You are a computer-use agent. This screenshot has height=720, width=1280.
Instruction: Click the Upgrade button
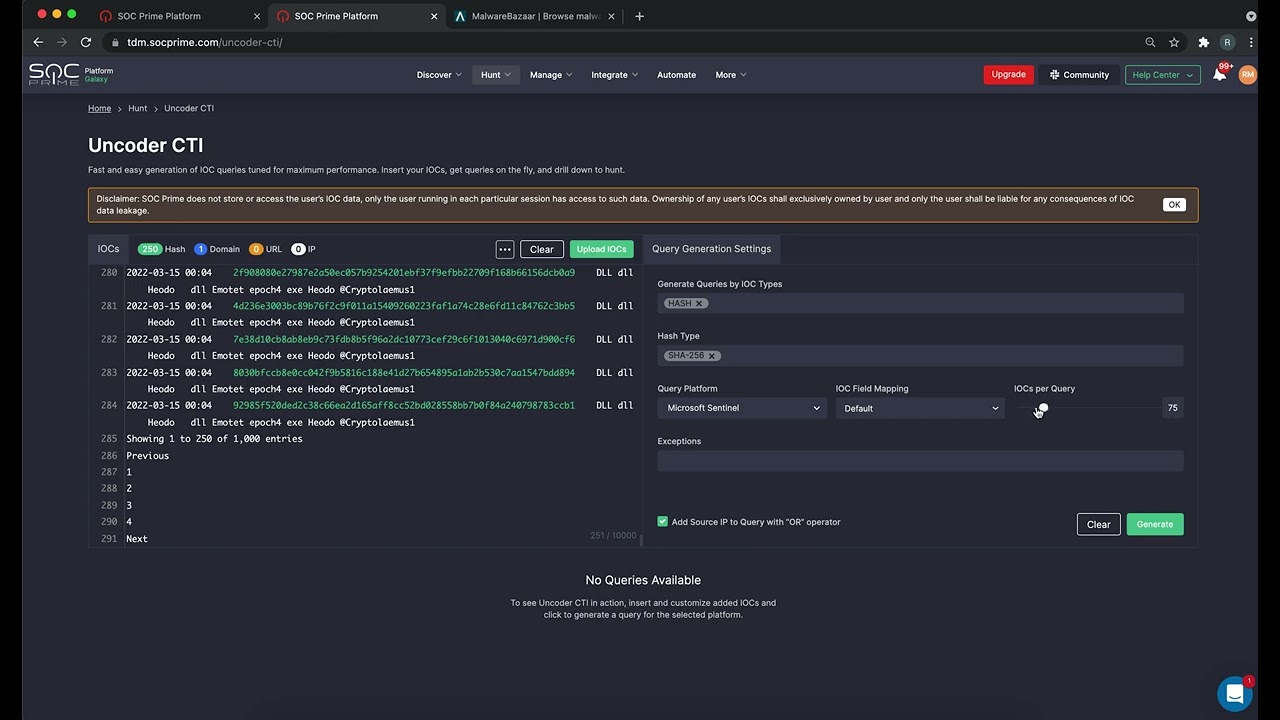click(1008, 75)
